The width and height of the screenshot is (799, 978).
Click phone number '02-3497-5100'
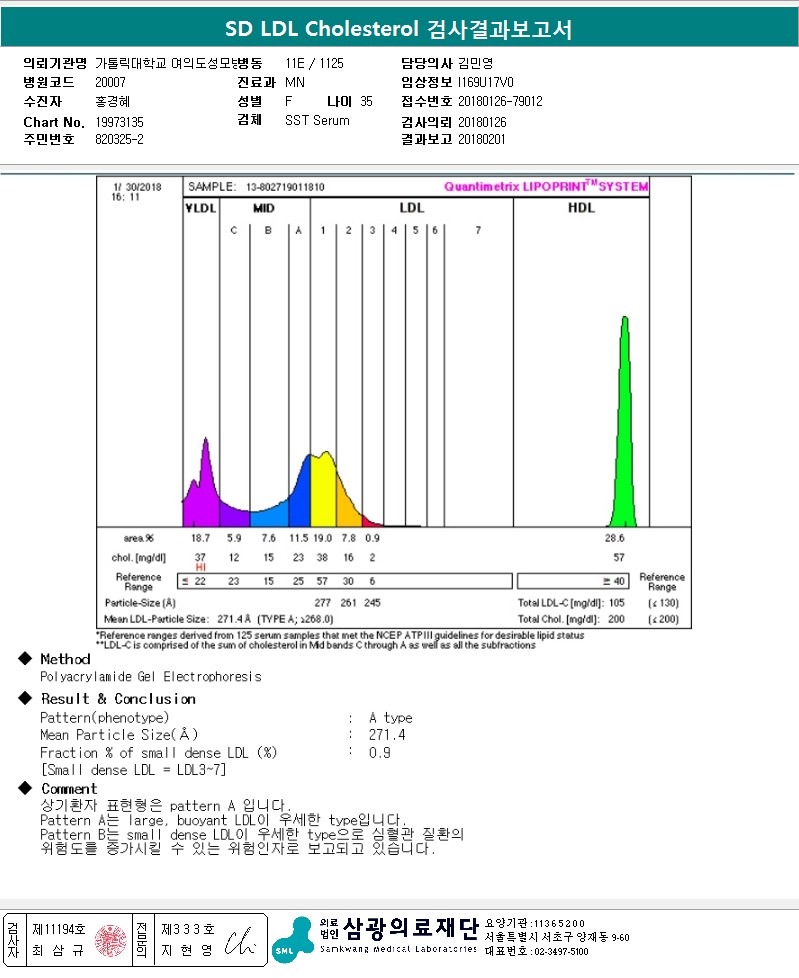pos(561,951)
